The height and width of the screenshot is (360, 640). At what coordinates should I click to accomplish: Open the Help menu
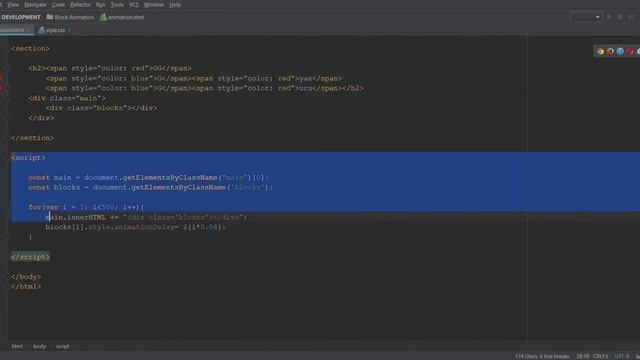pos(175,5)
